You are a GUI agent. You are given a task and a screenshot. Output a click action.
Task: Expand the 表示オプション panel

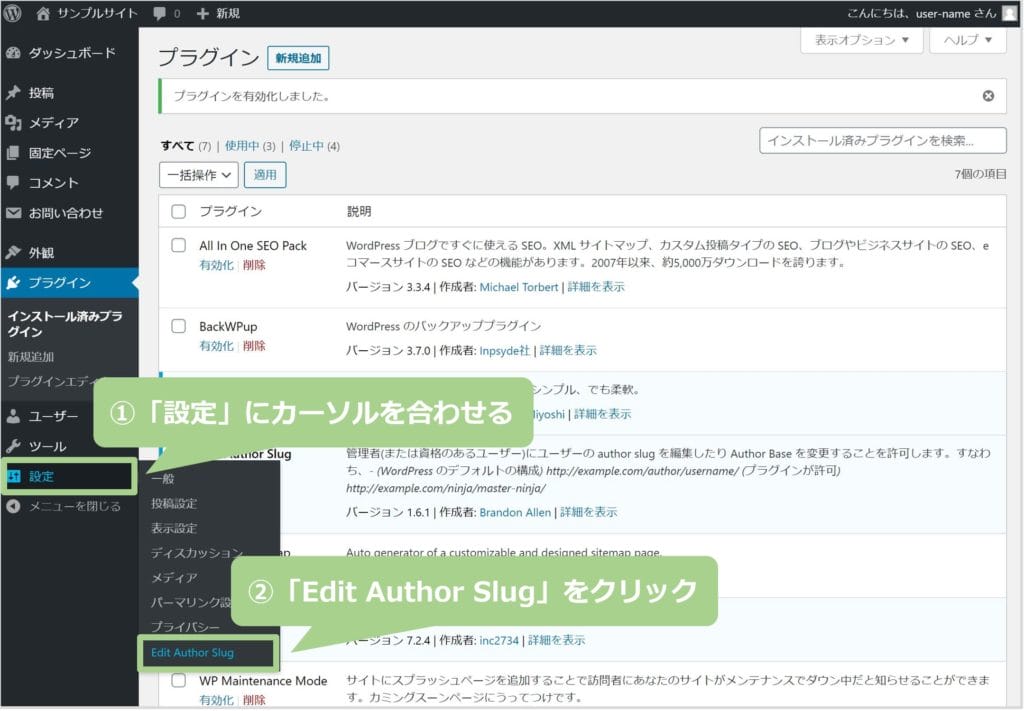[x=861, y=40]
